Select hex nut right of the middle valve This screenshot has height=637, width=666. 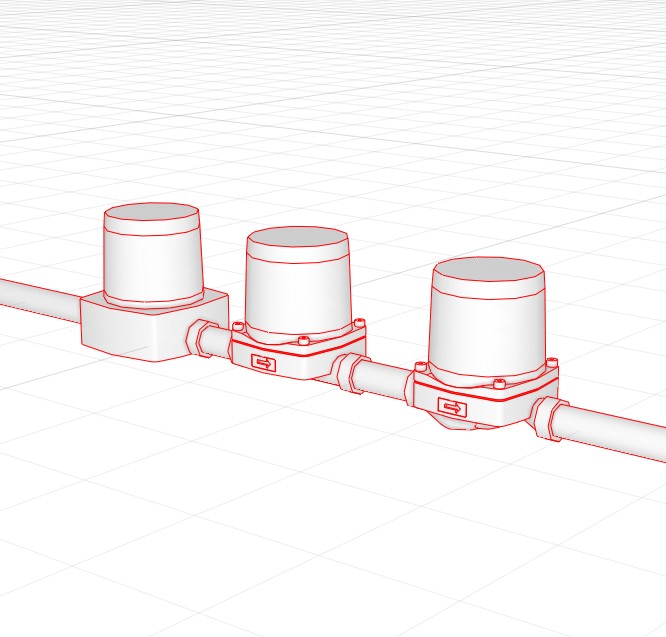click(347, 373)
